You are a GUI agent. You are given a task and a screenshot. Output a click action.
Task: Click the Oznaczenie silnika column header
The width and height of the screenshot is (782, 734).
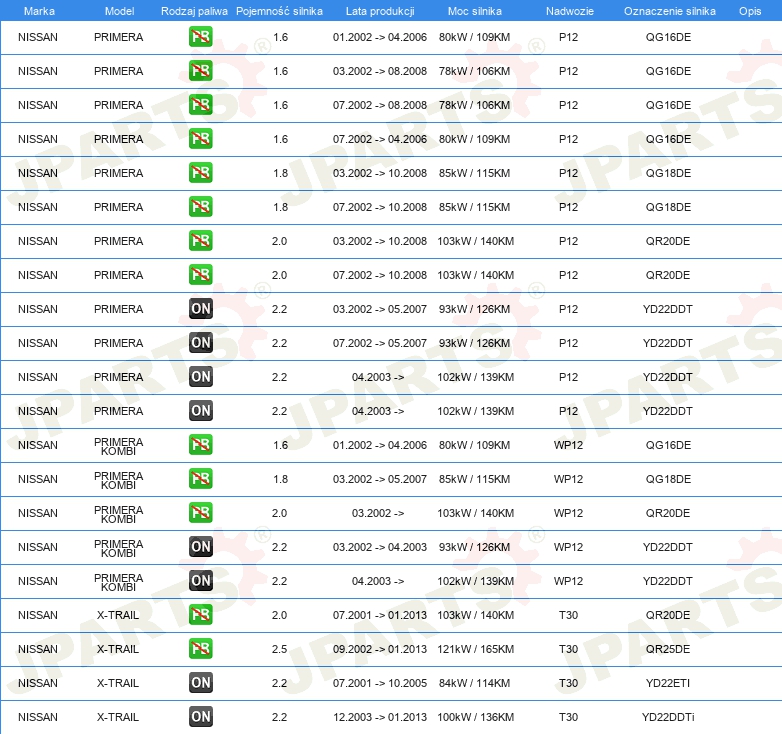[x=670, y=11]
